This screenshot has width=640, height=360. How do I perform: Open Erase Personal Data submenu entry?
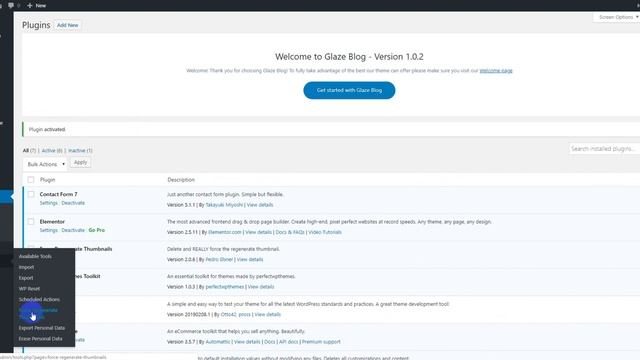(40, 339)
